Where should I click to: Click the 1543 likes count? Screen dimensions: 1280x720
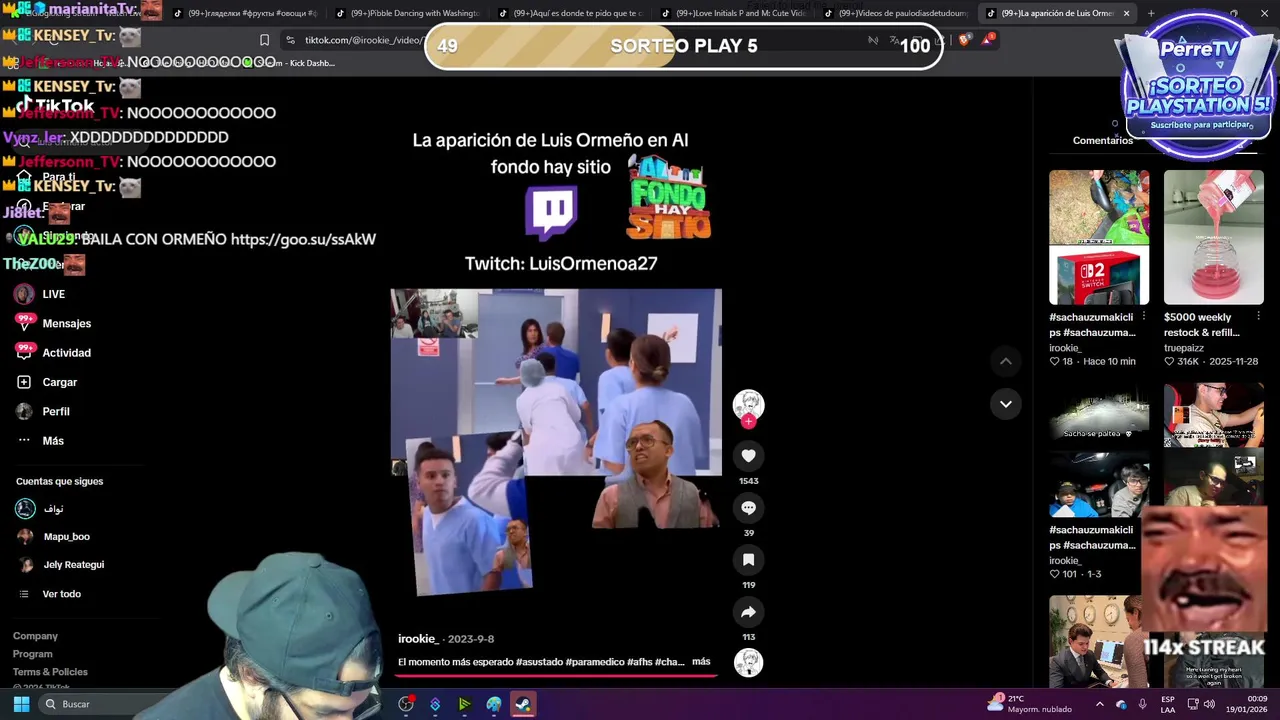(x=748, y=481)
